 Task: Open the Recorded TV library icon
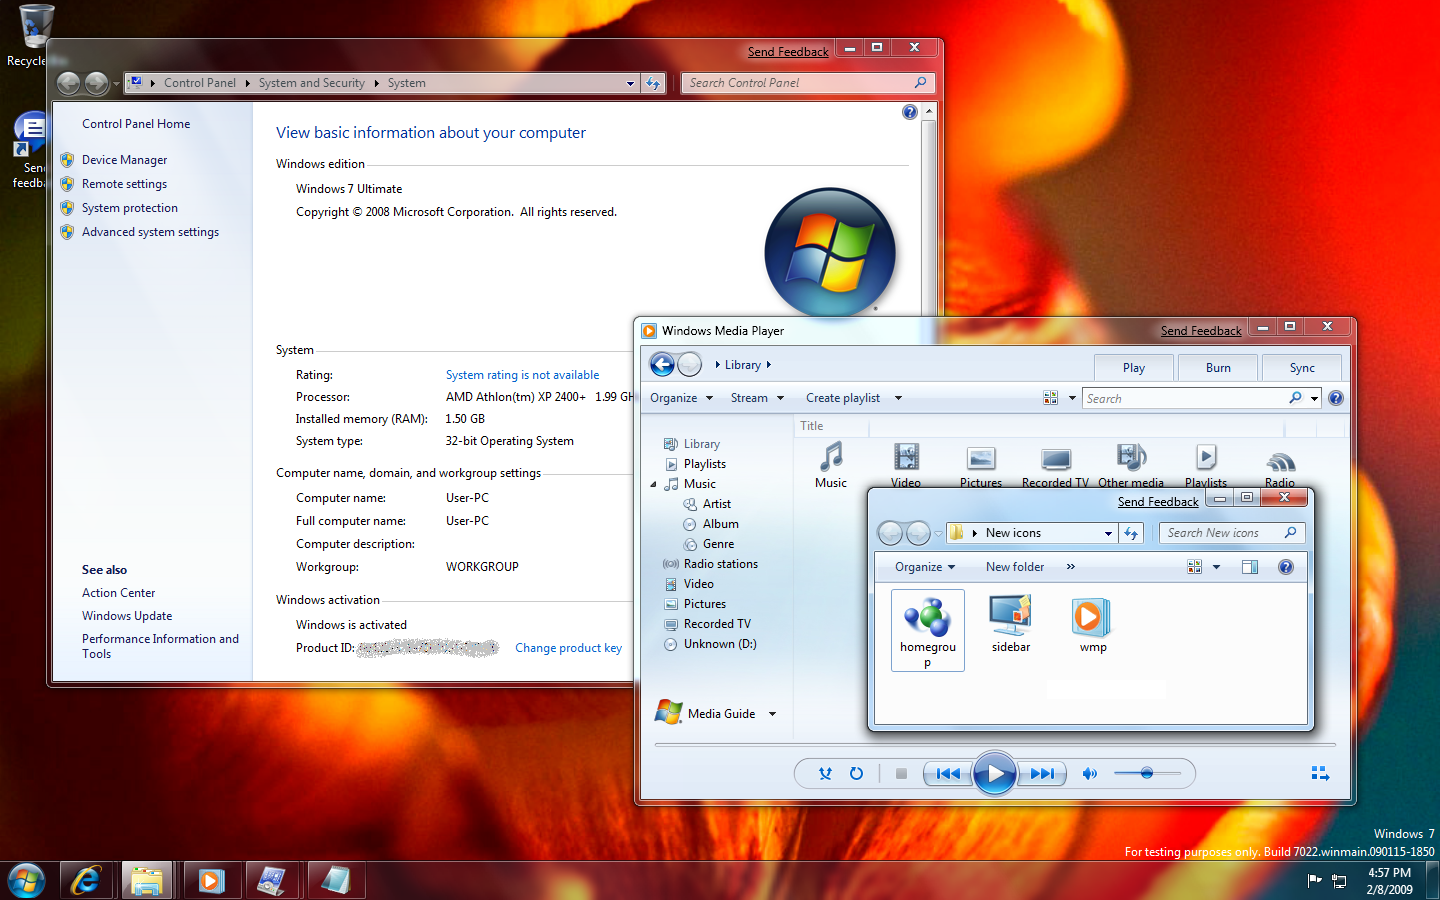pos(1055,466)
